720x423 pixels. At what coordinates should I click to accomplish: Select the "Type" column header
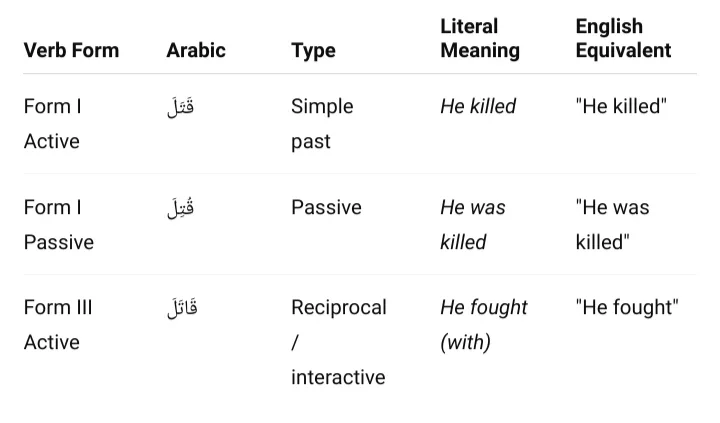tap(313, 50)
